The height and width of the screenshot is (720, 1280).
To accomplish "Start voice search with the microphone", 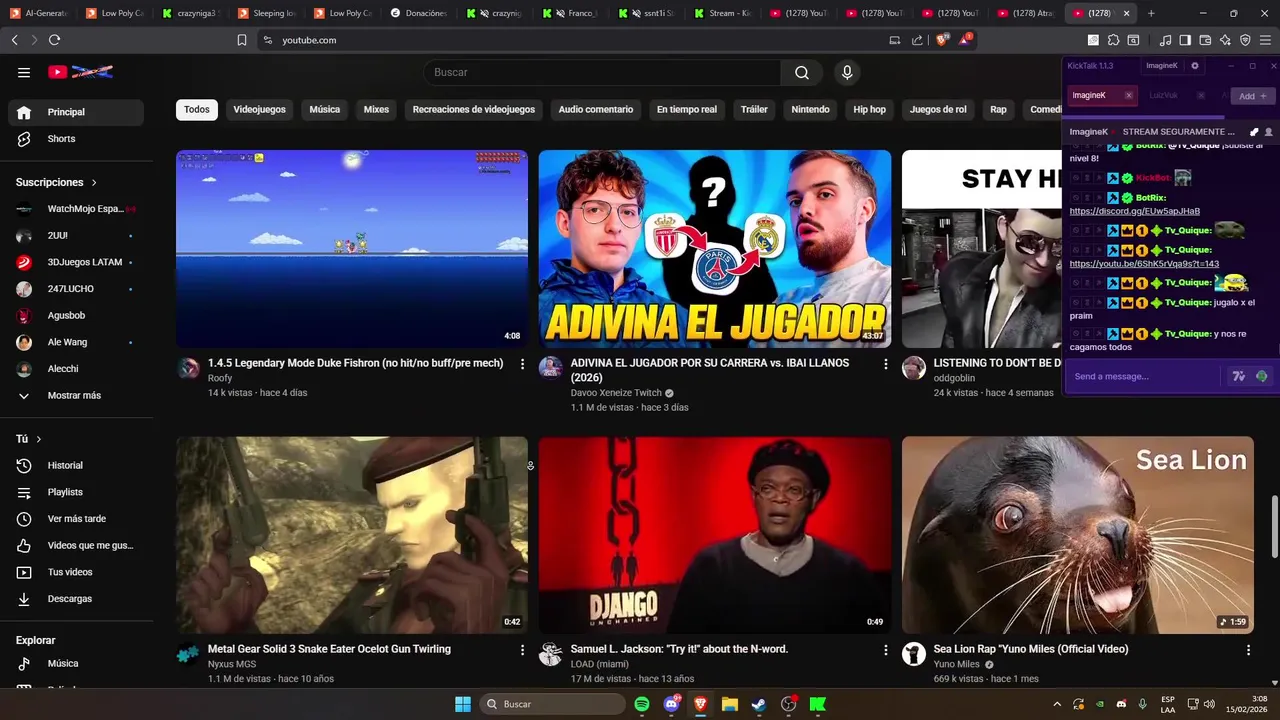I will tap(847, 72).
